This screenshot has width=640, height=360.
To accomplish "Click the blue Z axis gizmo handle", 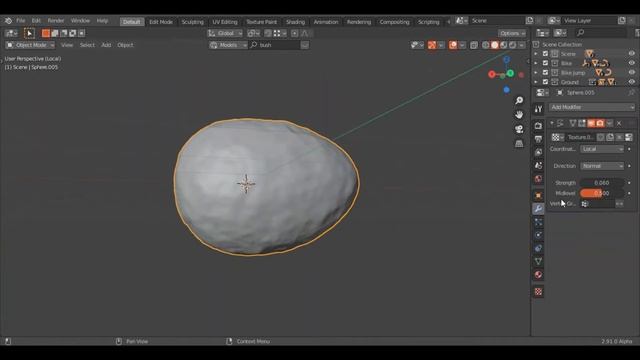I will pyautogui.click(x=507, y=60).
